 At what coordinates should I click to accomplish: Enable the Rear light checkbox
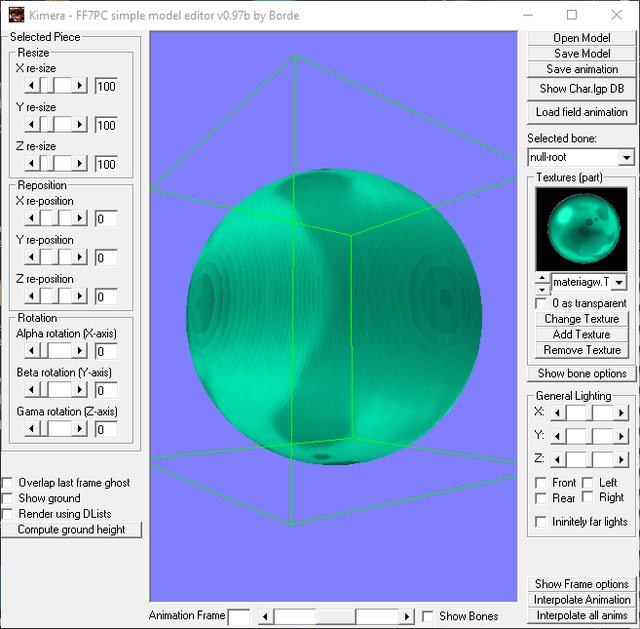point(541,498)
